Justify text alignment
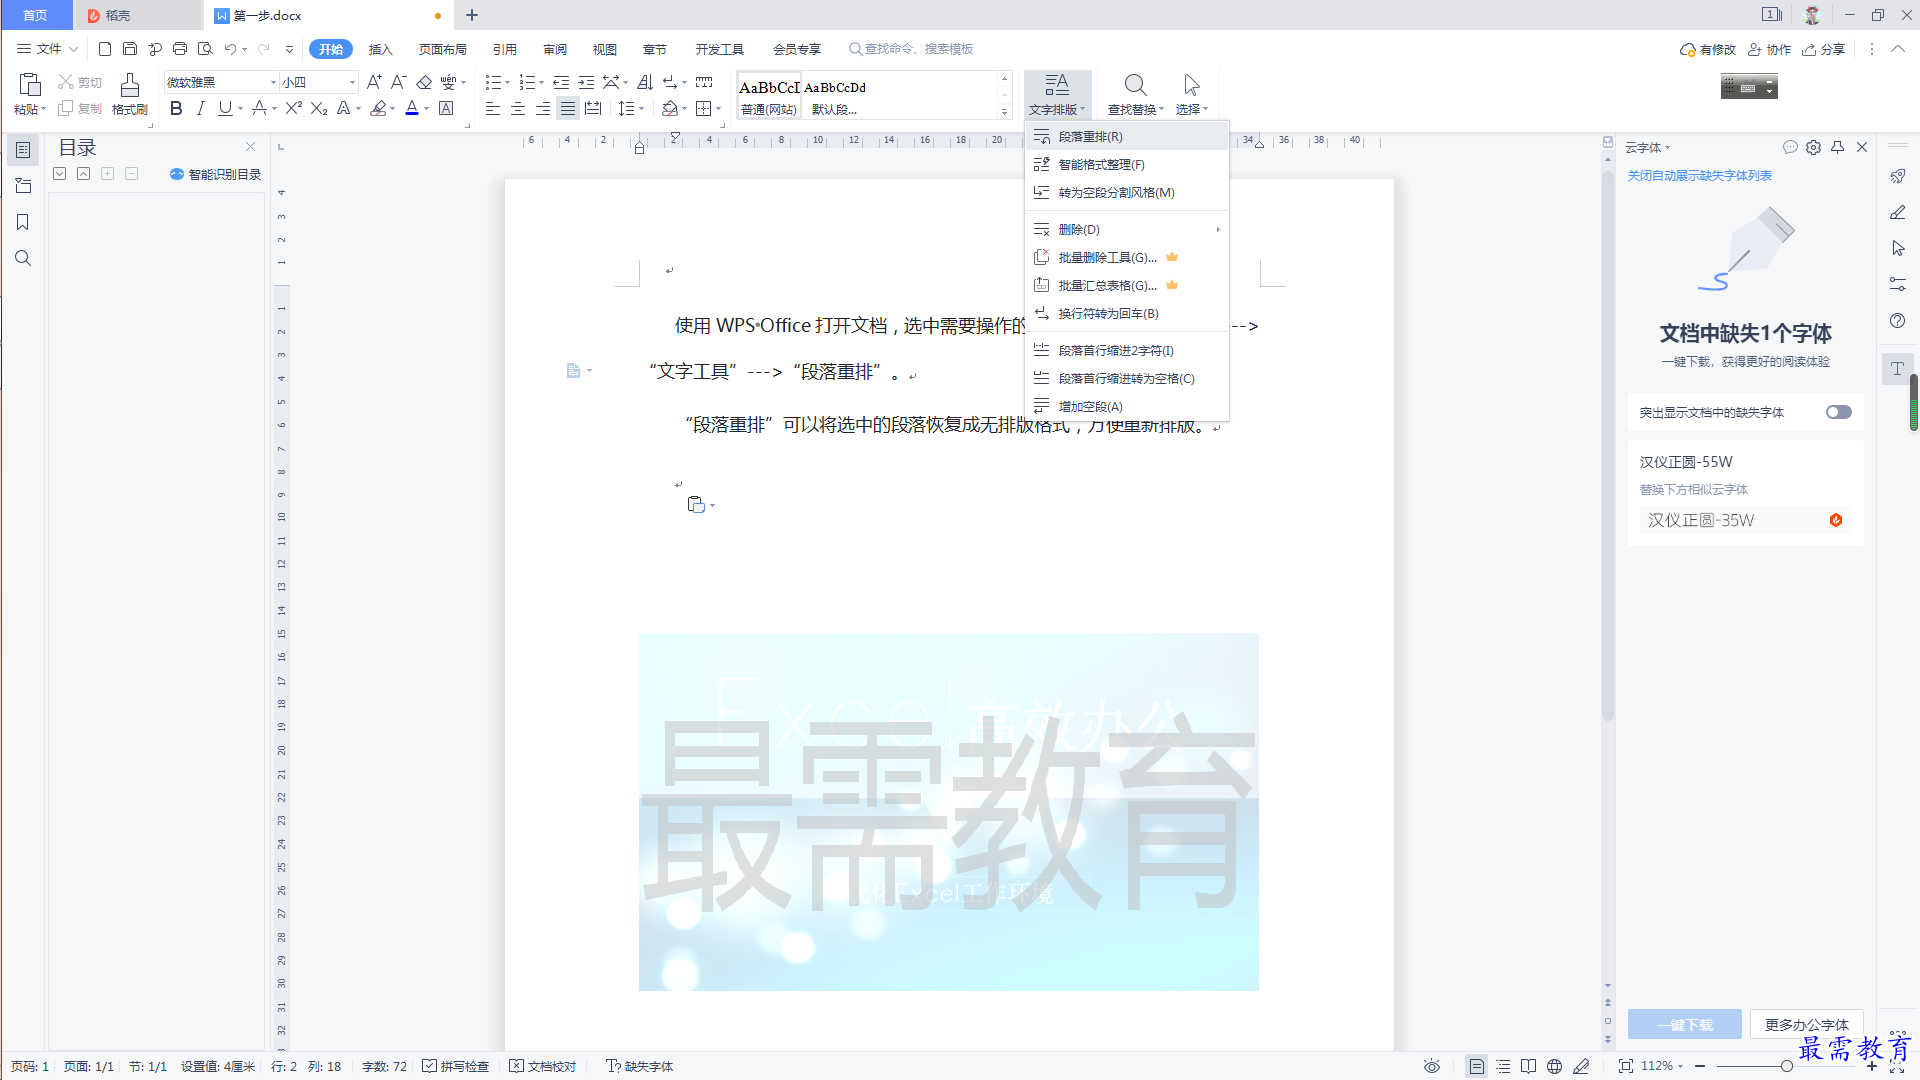 tap(568, 108)
